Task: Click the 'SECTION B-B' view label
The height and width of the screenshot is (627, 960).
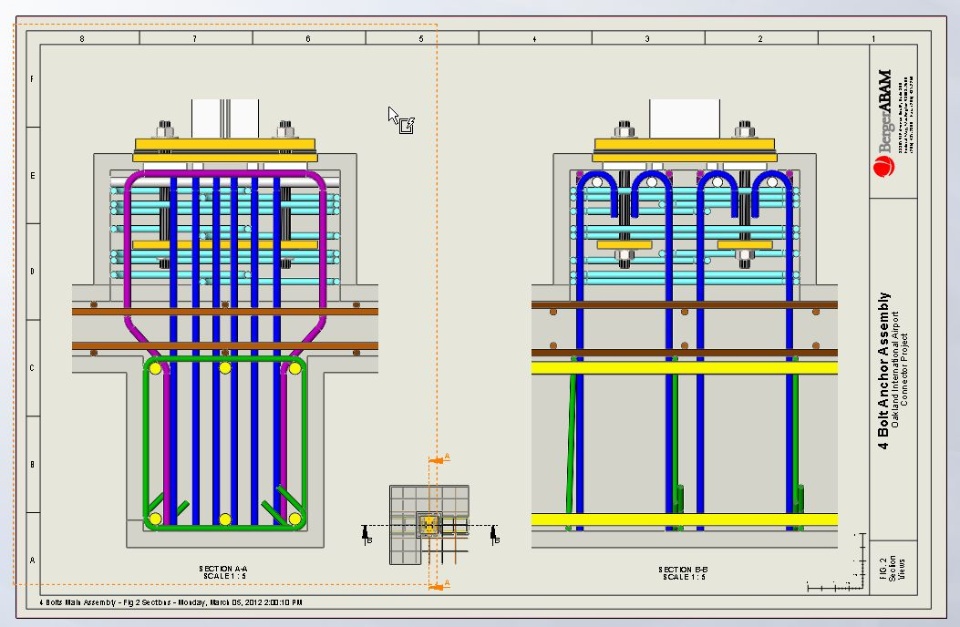Action: click(683, 569)
